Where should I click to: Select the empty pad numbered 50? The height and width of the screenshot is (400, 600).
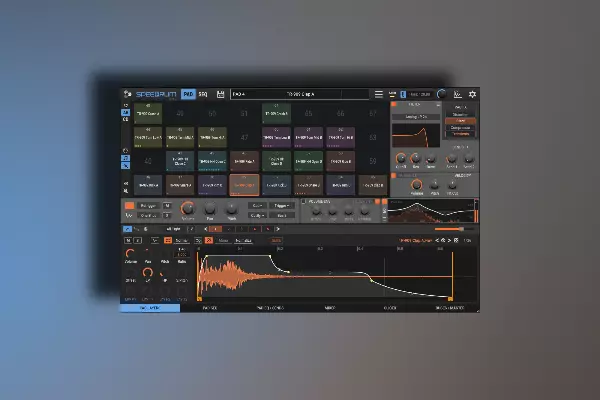pyautogui.click(x=212, y=113)
